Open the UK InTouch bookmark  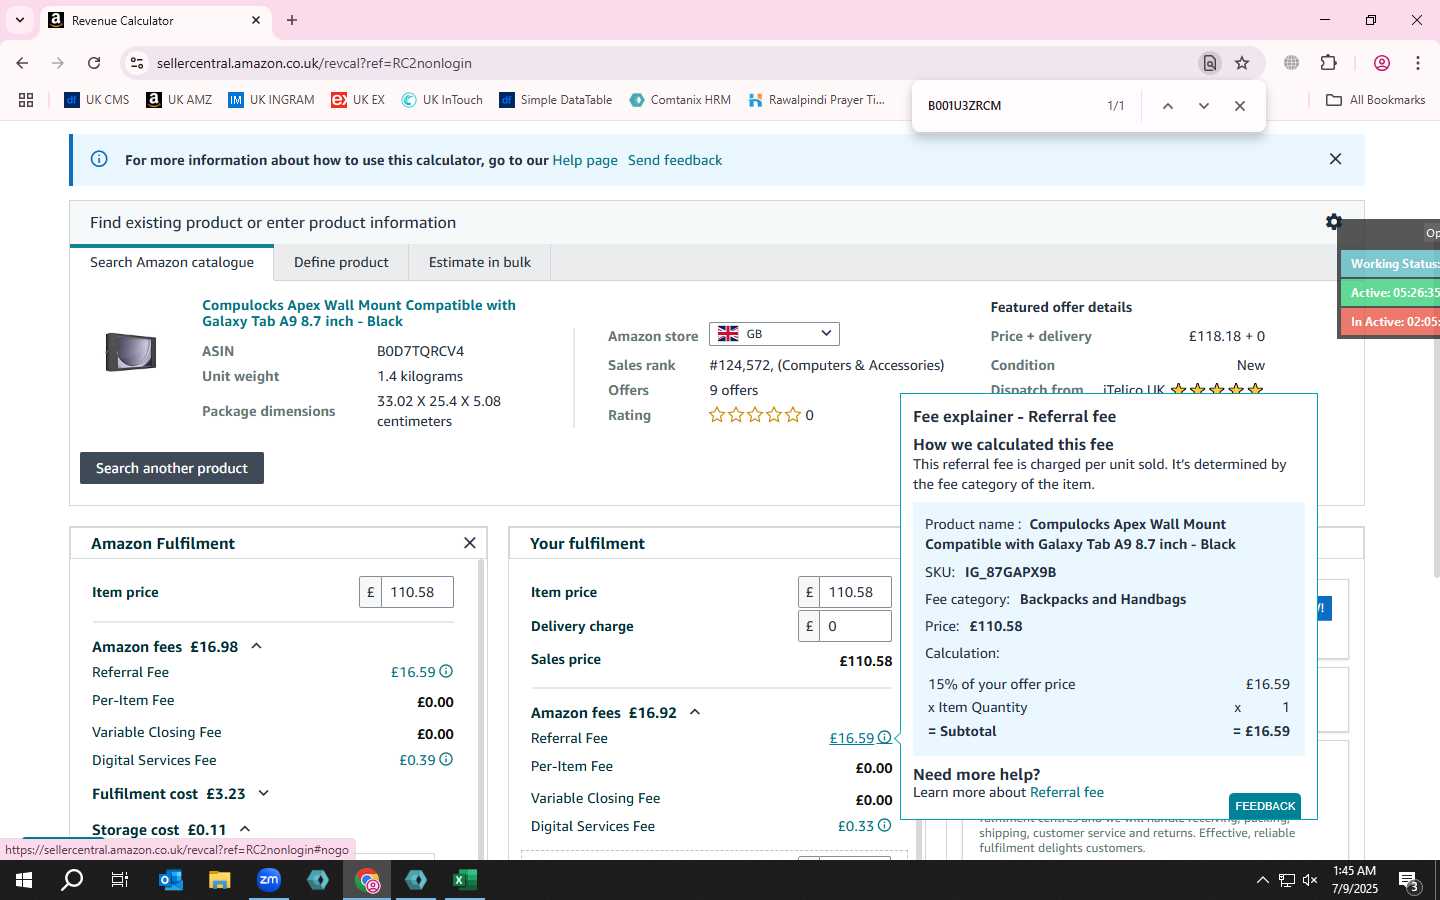coord(442,100)
